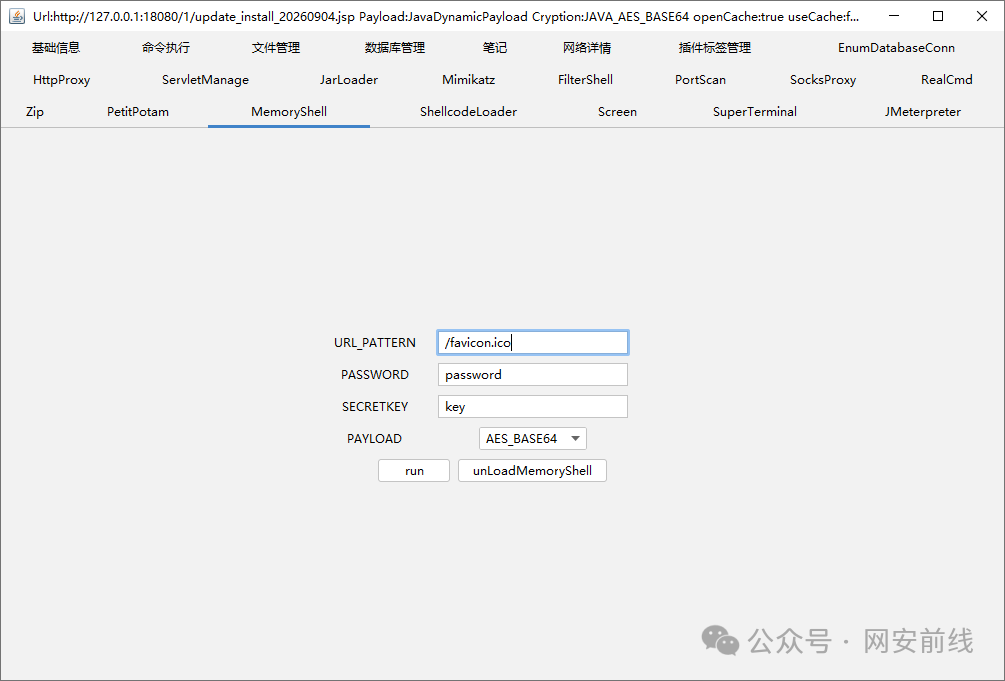Switch to the 基础信息 tab
This screenshot has height=681, width=1005.
pyautogui.click(x=56, y=47)
